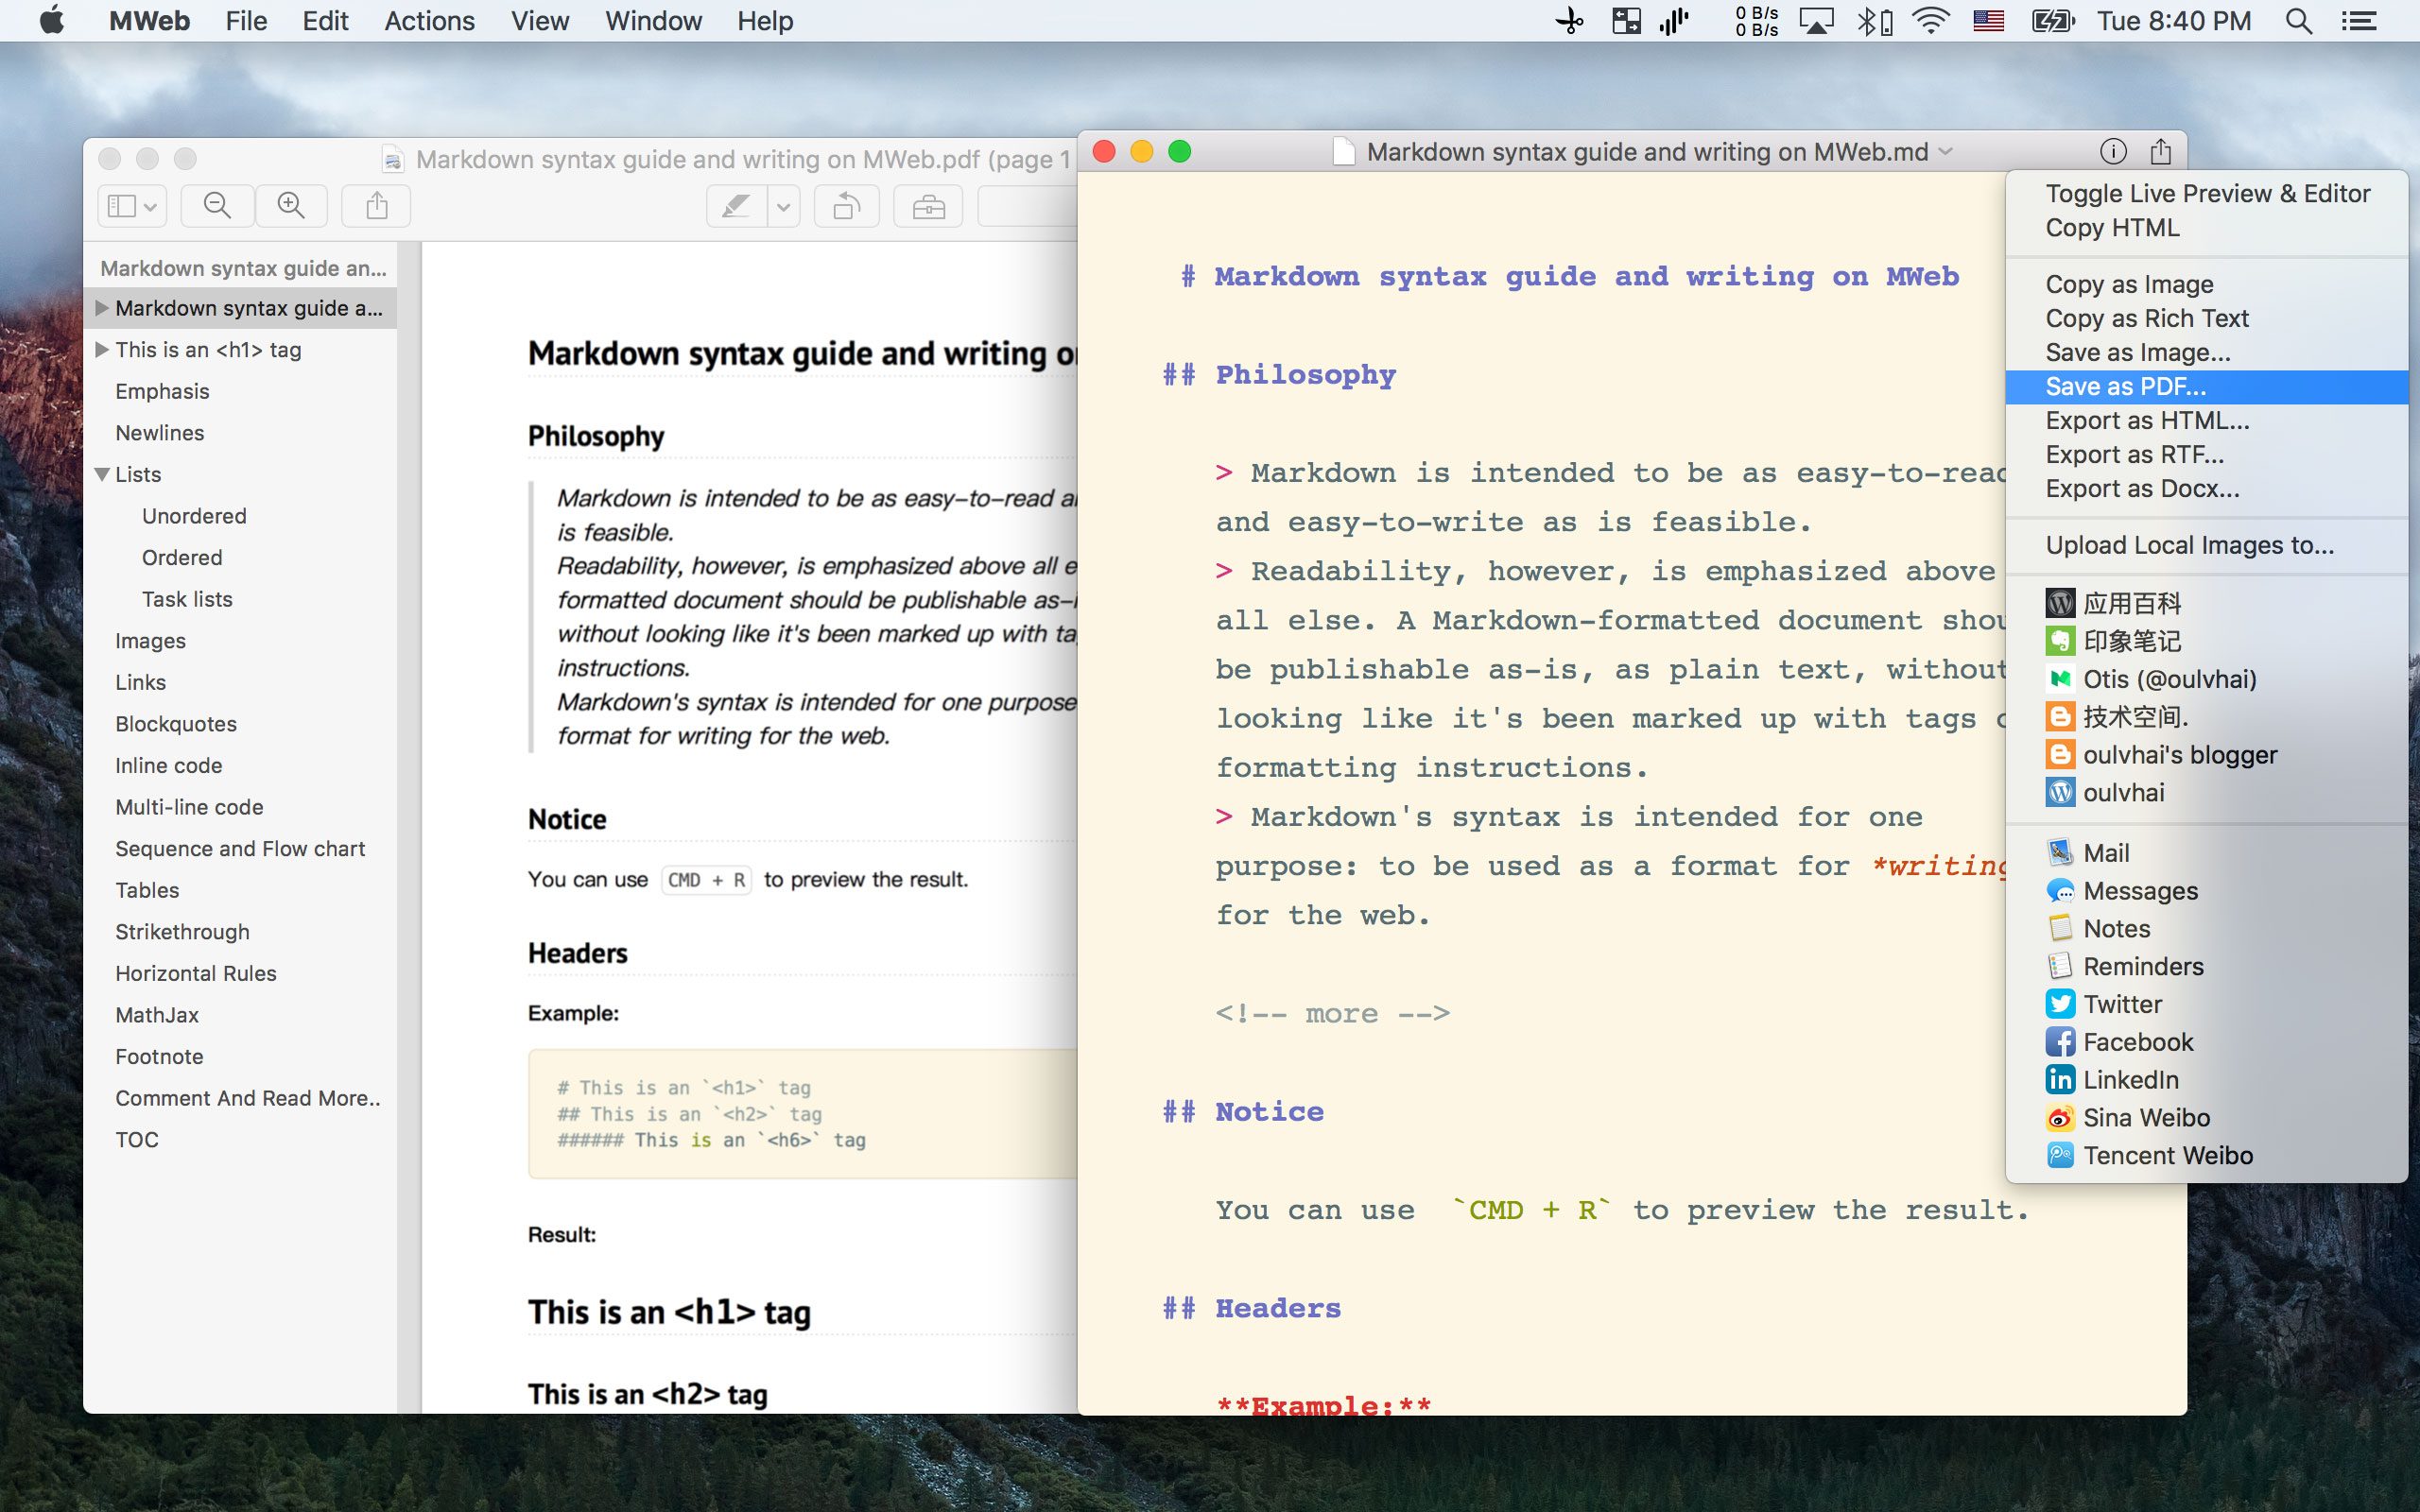The image size is (2420, 1512).
Task: Open the highlighter color dropdown arrow
Action: pos(784,207)
